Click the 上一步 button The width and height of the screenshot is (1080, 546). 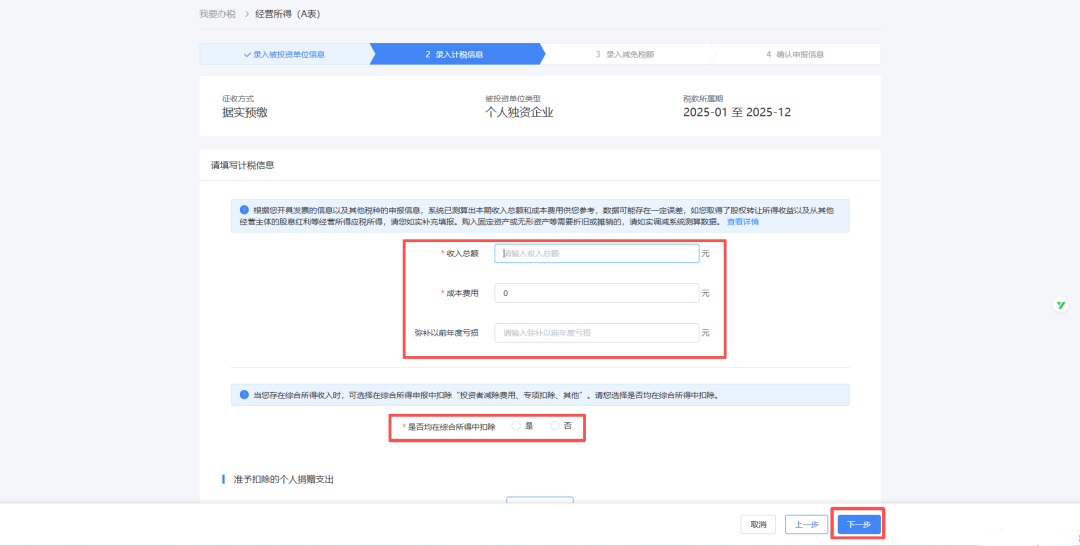tap(808, 524)
